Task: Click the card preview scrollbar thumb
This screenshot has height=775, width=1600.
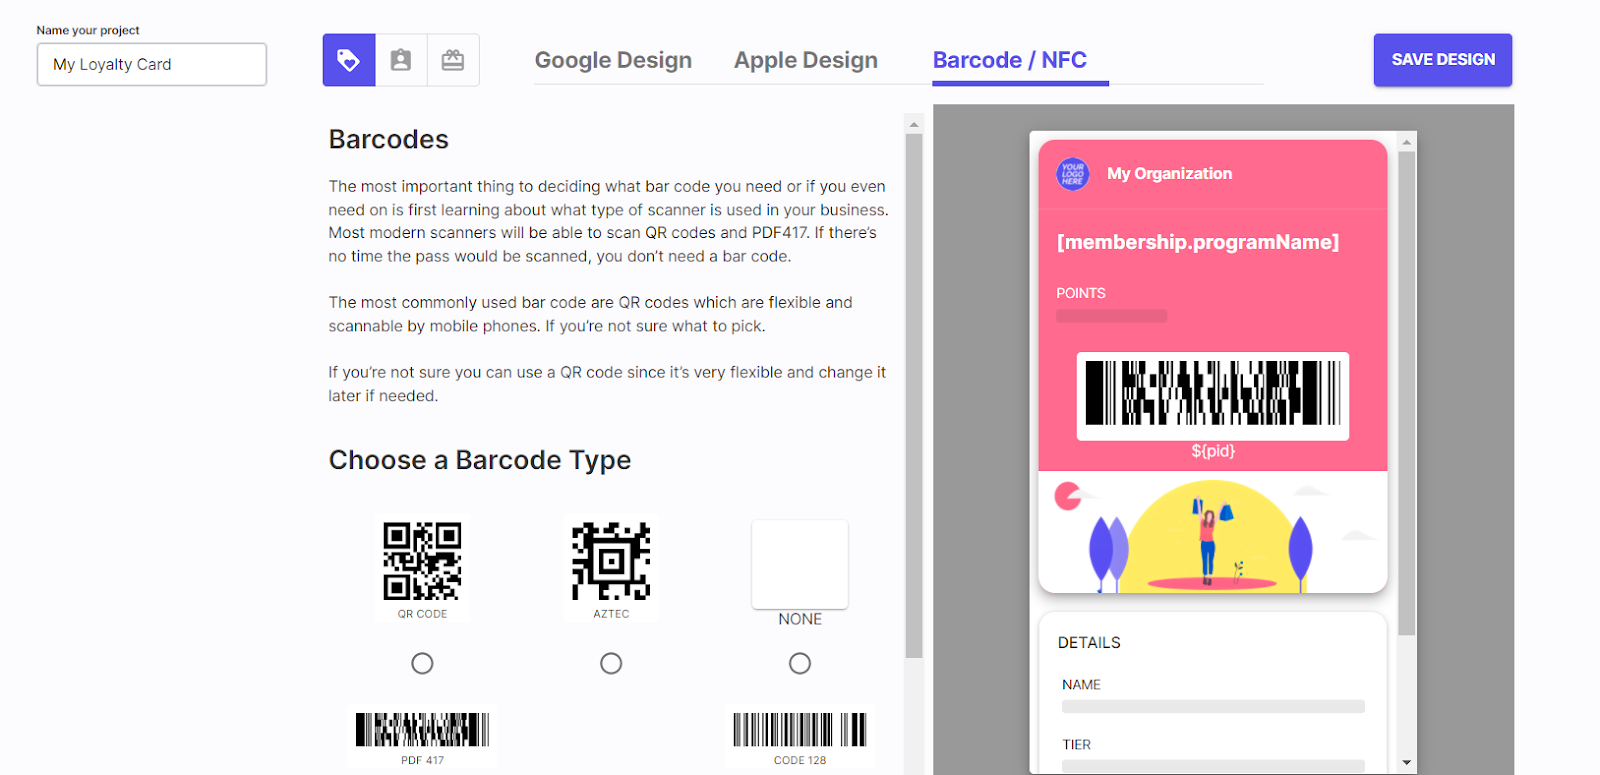Action: coord(1407,393)
